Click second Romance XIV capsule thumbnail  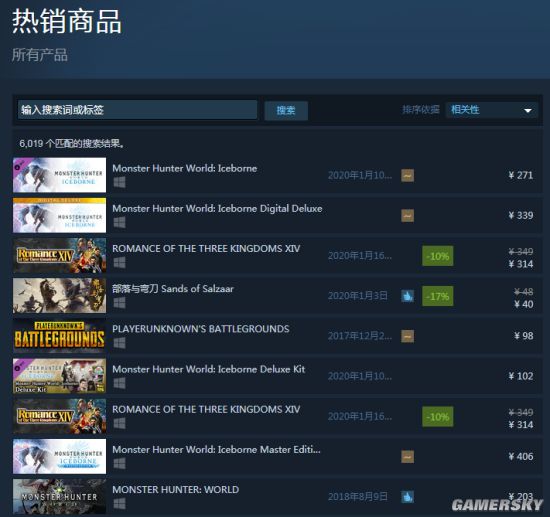(x=59, y=416)
